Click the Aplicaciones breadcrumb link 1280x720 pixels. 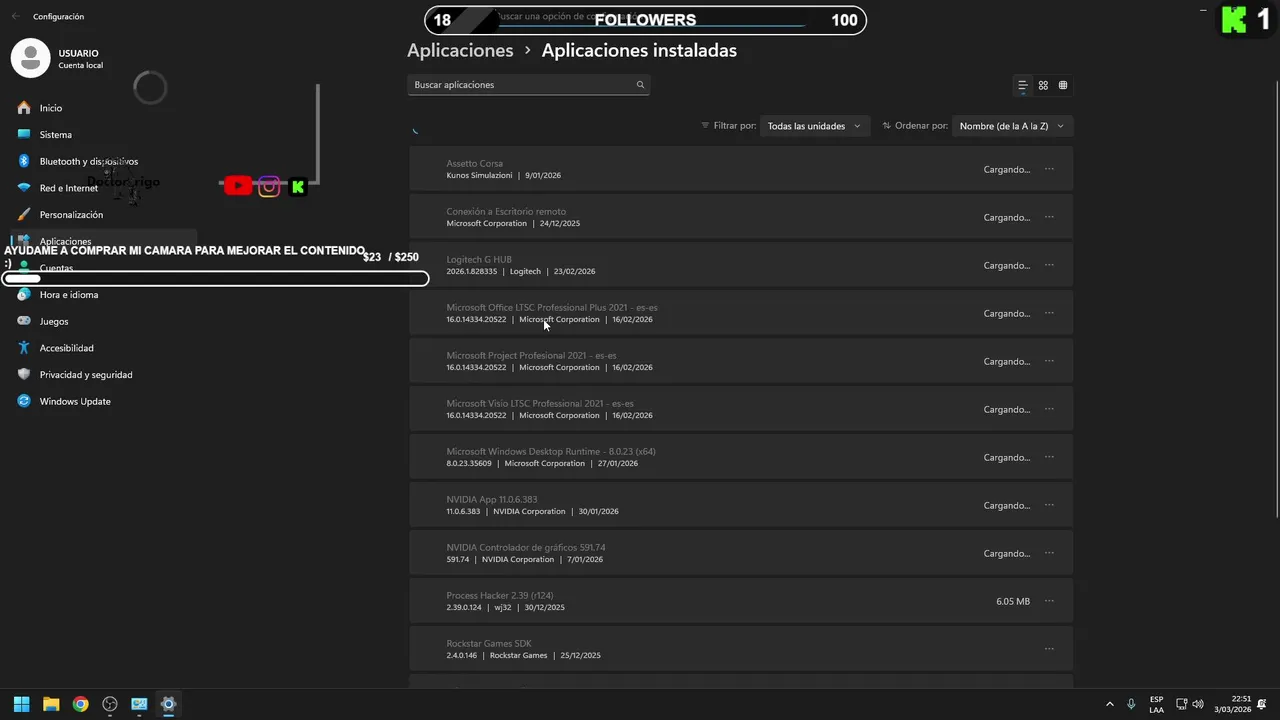(460, 51)
